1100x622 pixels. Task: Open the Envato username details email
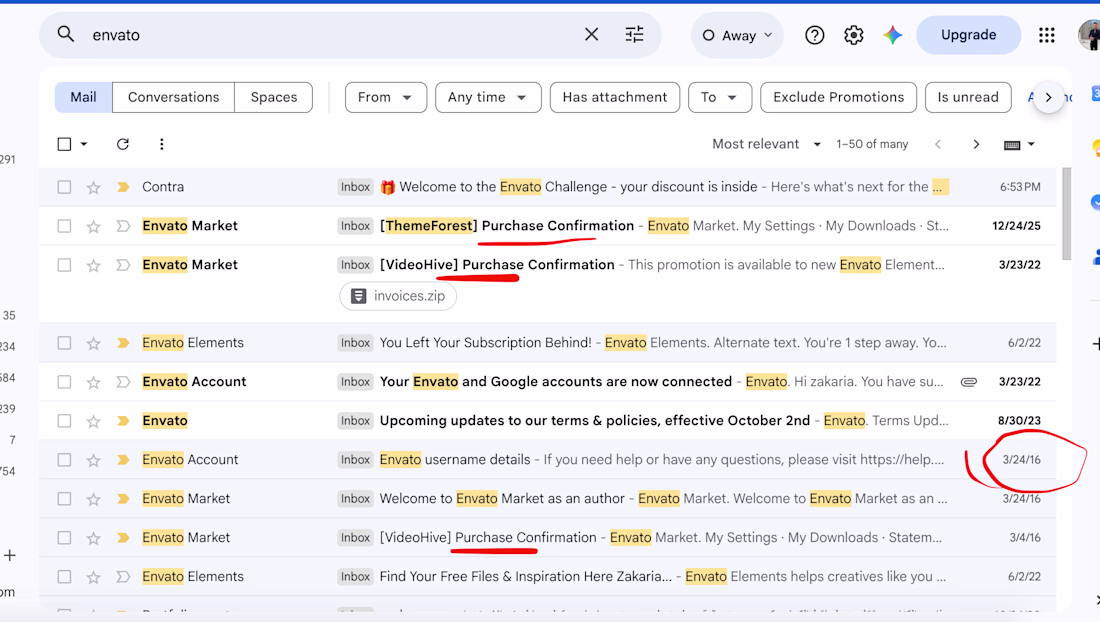coord(547,460)
